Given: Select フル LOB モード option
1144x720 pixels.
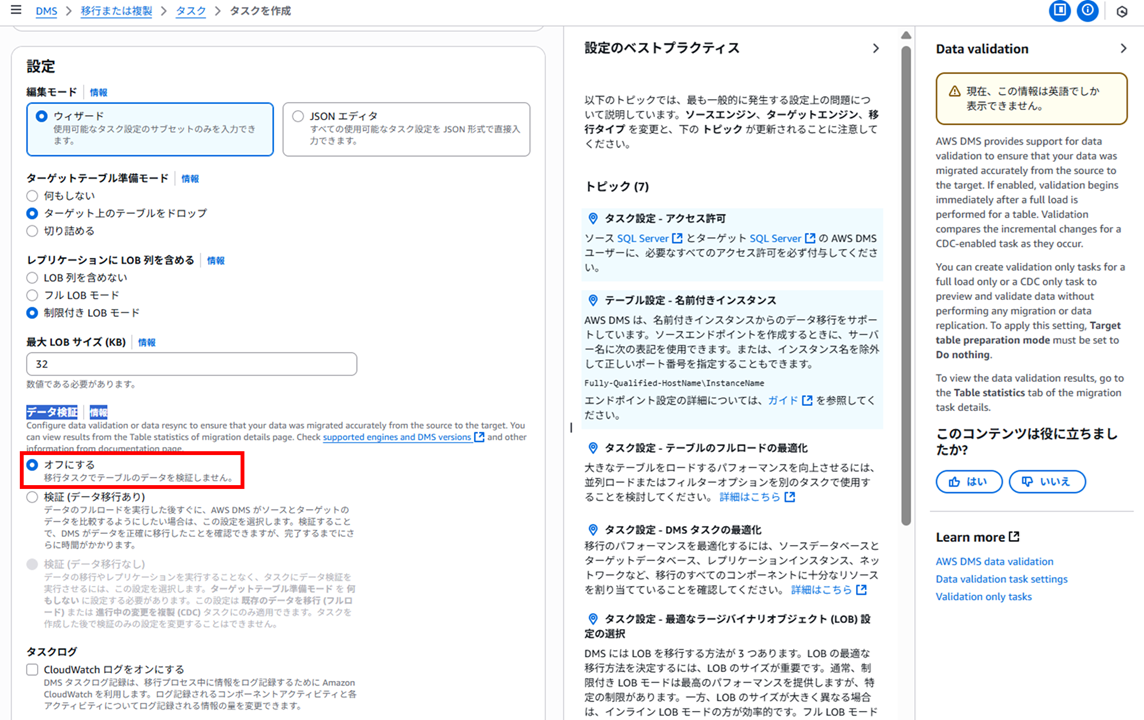Looking at the screenshot, I should [x=32, y=295].
